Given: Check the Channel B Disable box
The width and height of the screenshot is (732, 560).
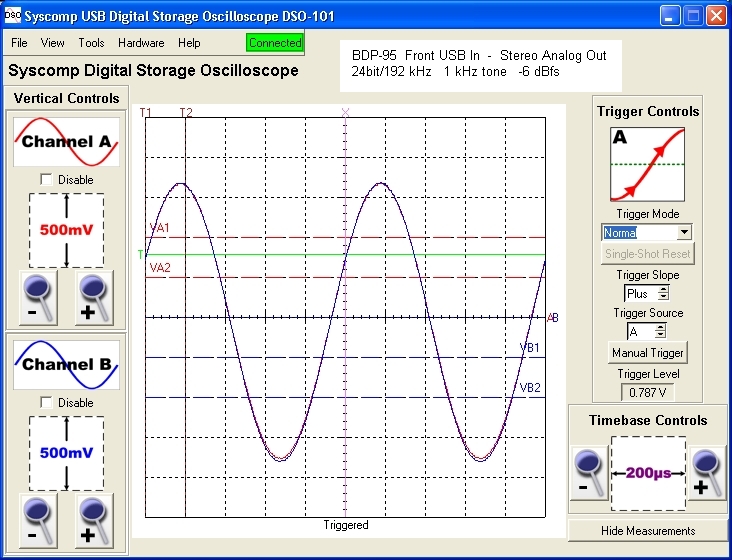Looking at the screenshot, I should coord(46,403).
